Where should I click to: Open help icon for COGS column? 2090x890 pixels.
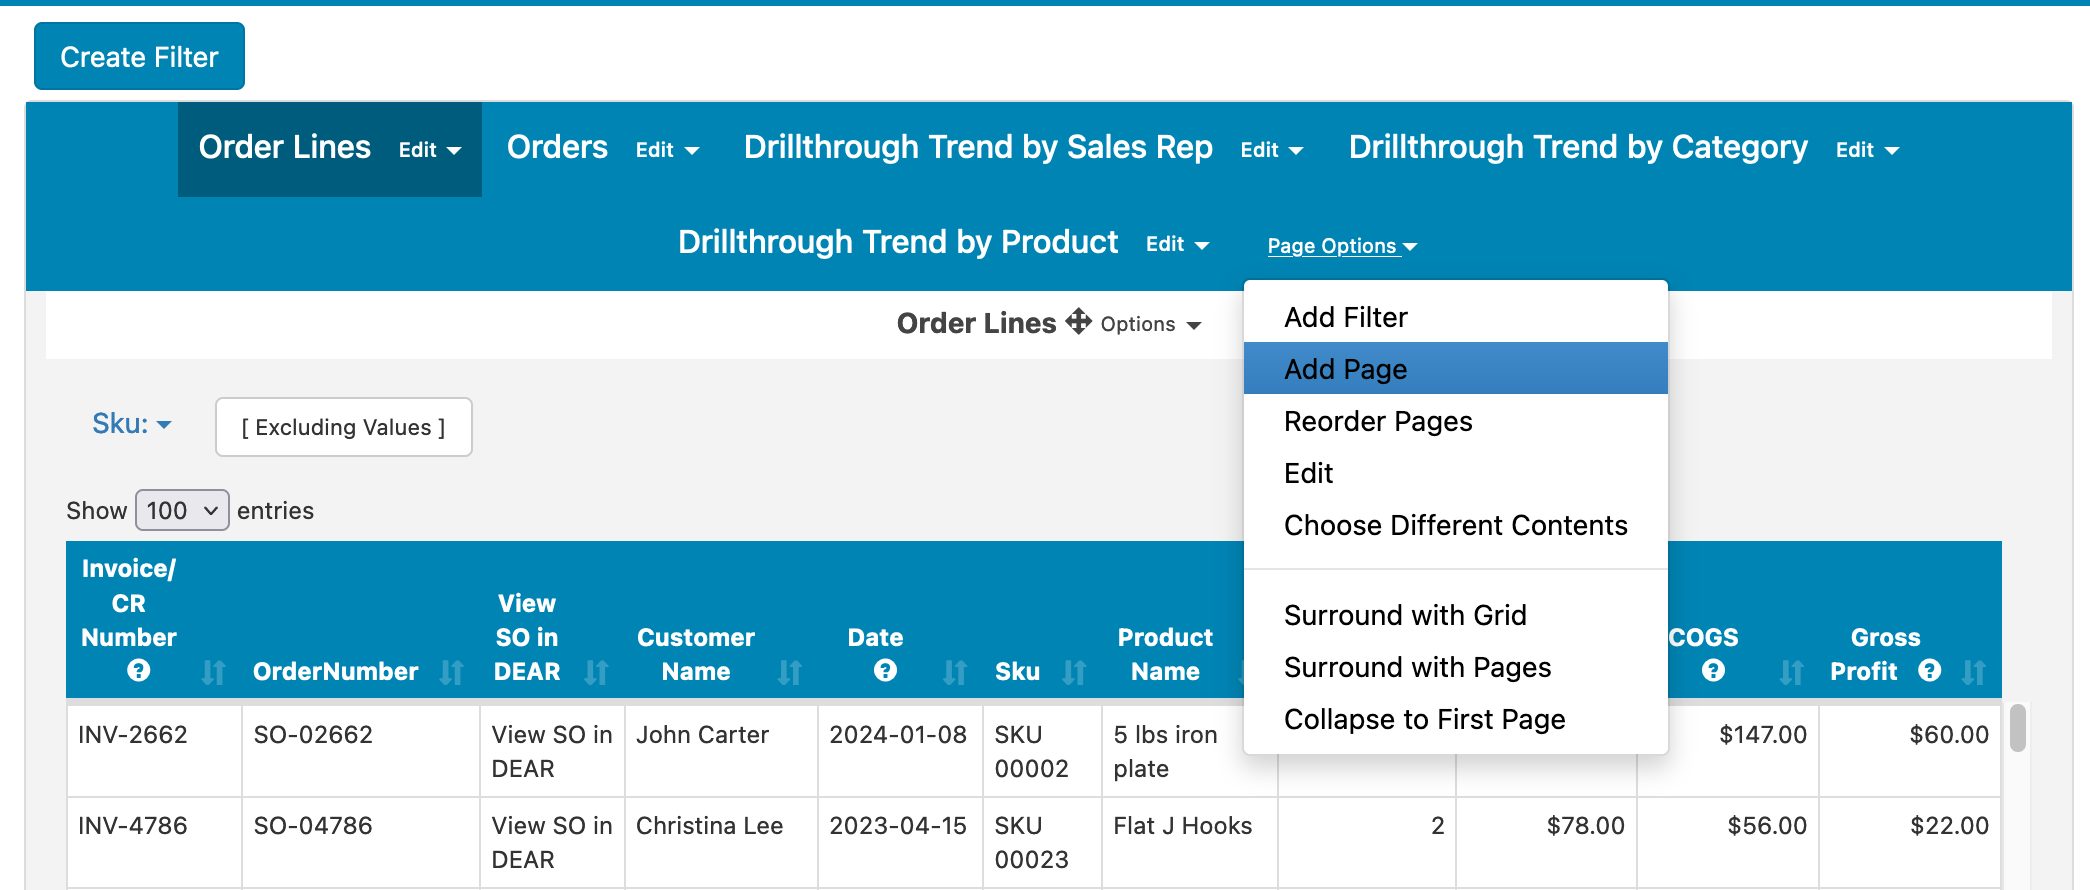click(1713, 670)
